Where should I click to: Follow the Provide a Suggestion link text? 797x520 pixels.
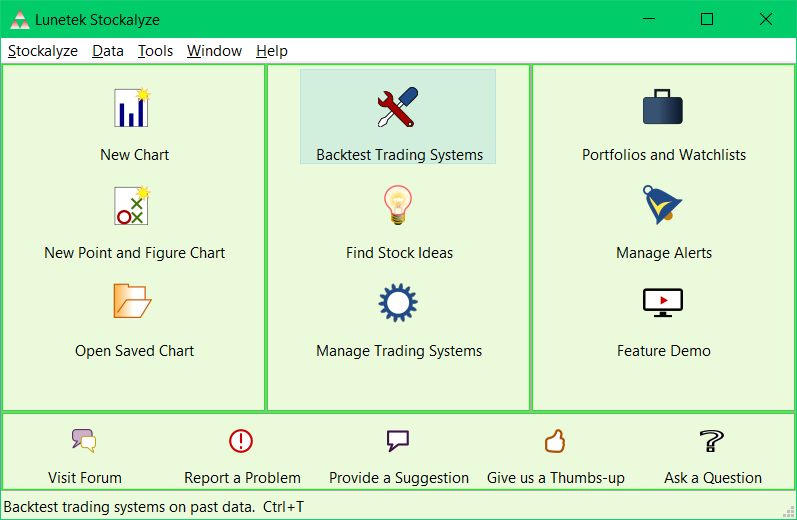click(x=399, y=478)
